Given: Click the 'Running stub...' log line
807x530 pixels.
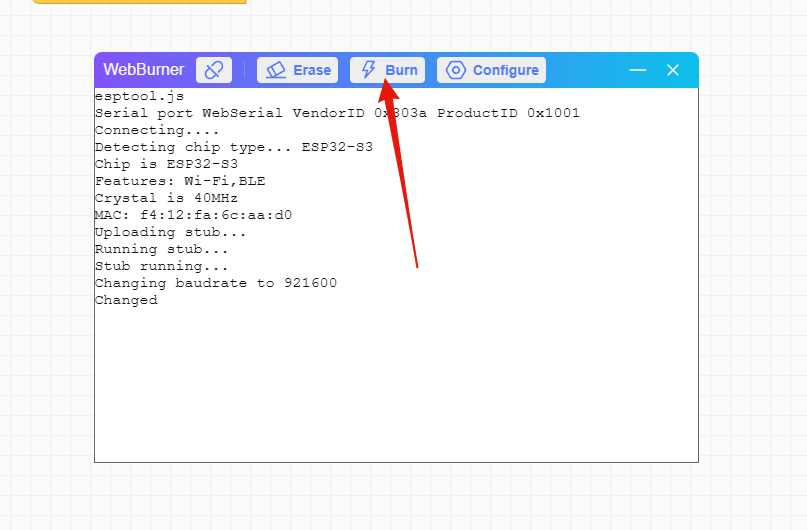Looking at the screenshot, I should (x=162, y=249).
